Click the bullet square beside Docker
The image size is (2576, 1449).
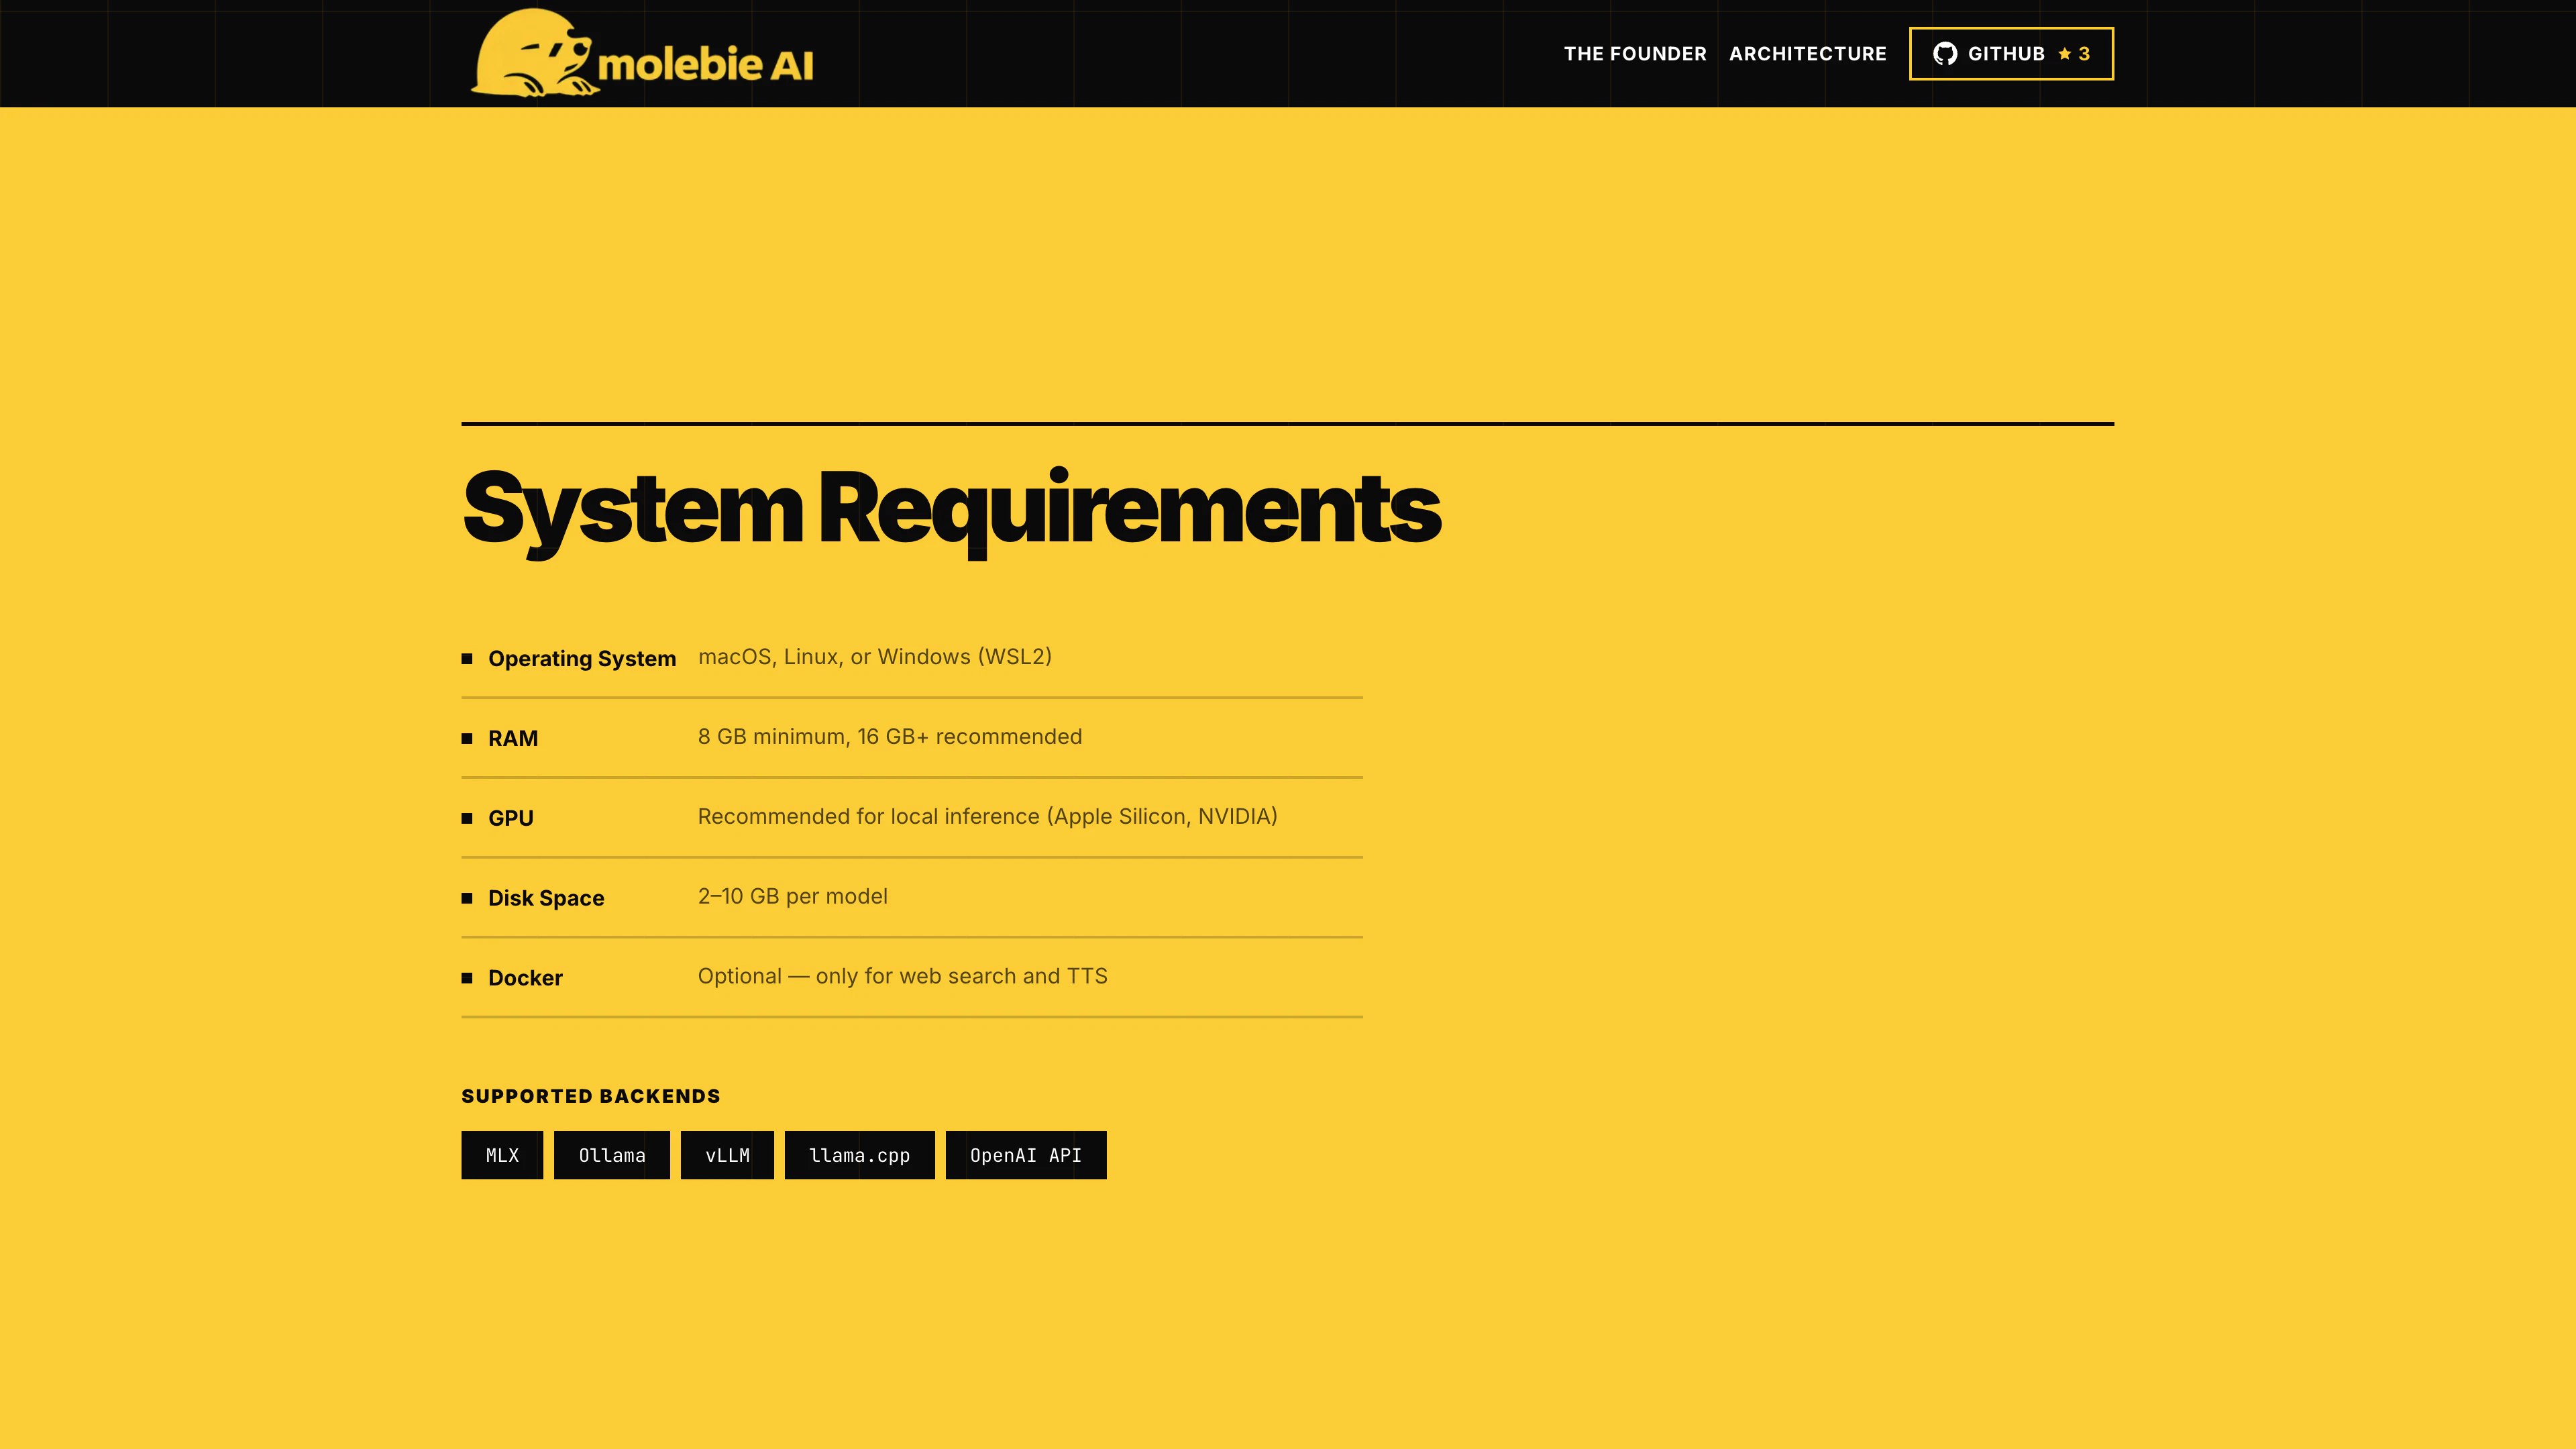467,978
